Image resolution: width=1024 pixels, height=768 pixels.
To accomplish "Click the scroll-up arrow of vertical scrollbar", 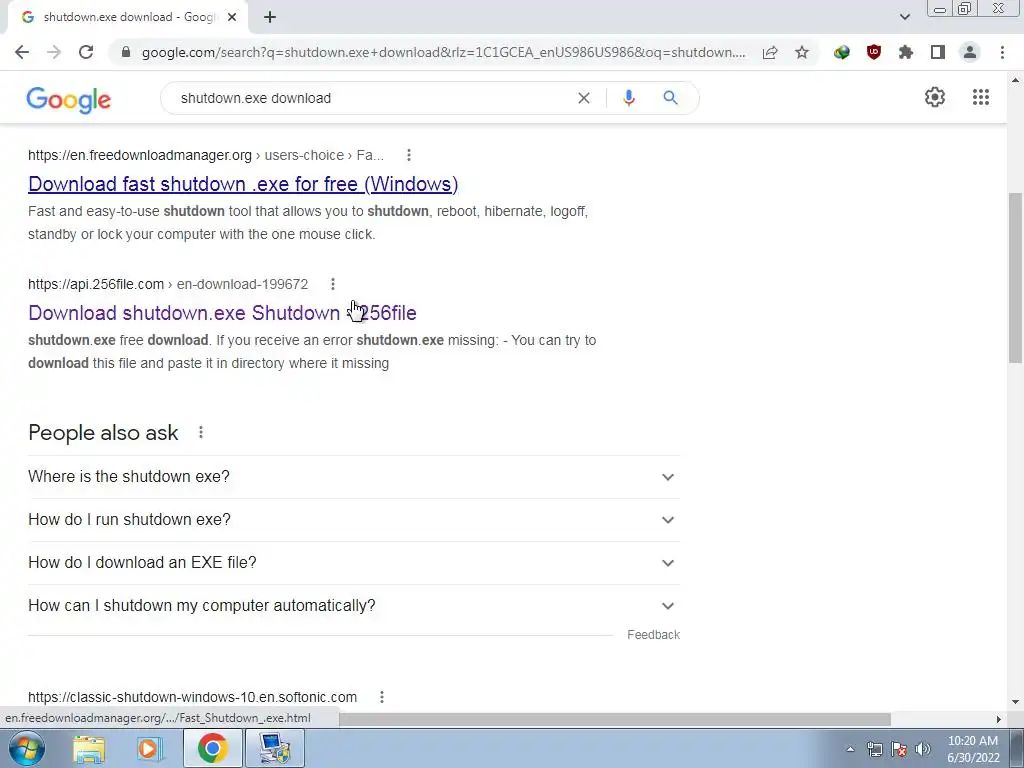I will [x=1015, y=81].
